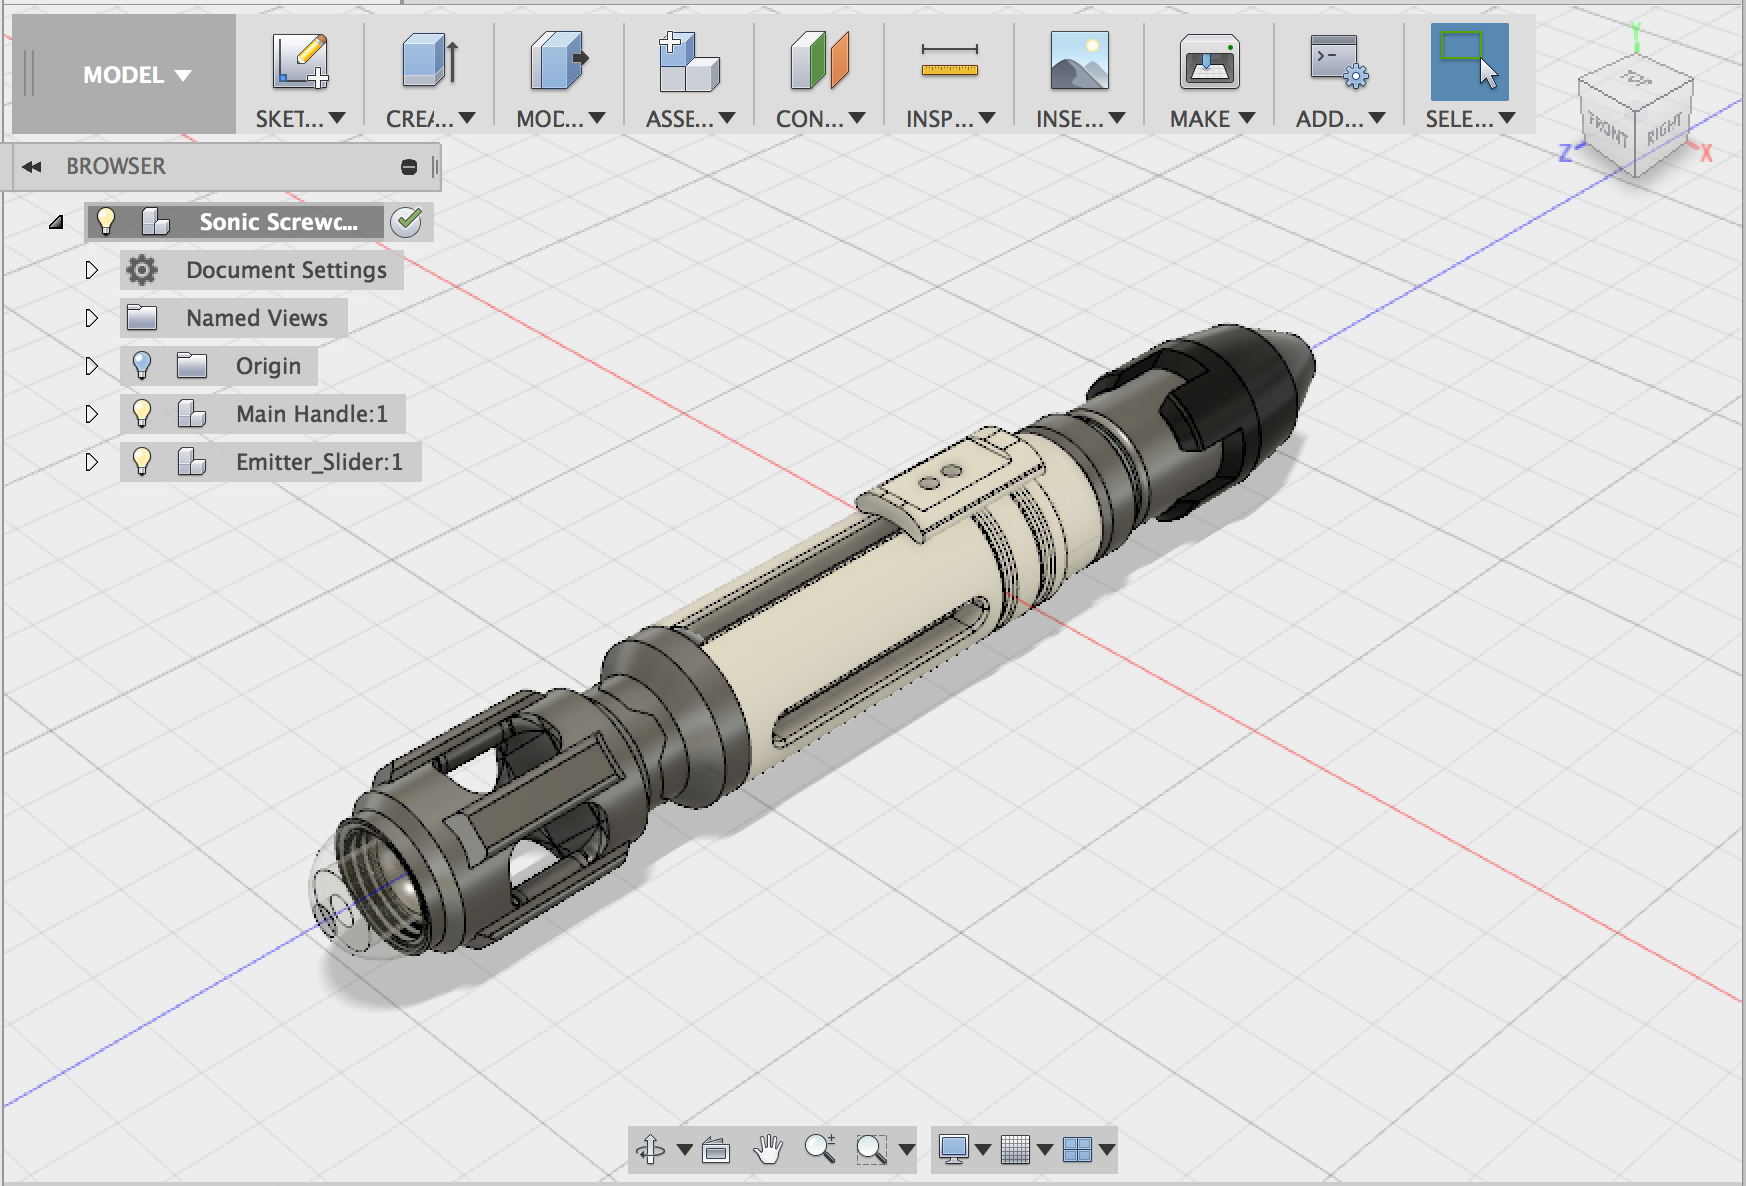Screen dimensions: 1746x1186
Task: Expand Main Handle:1 tree node
Action: (91, 414)
